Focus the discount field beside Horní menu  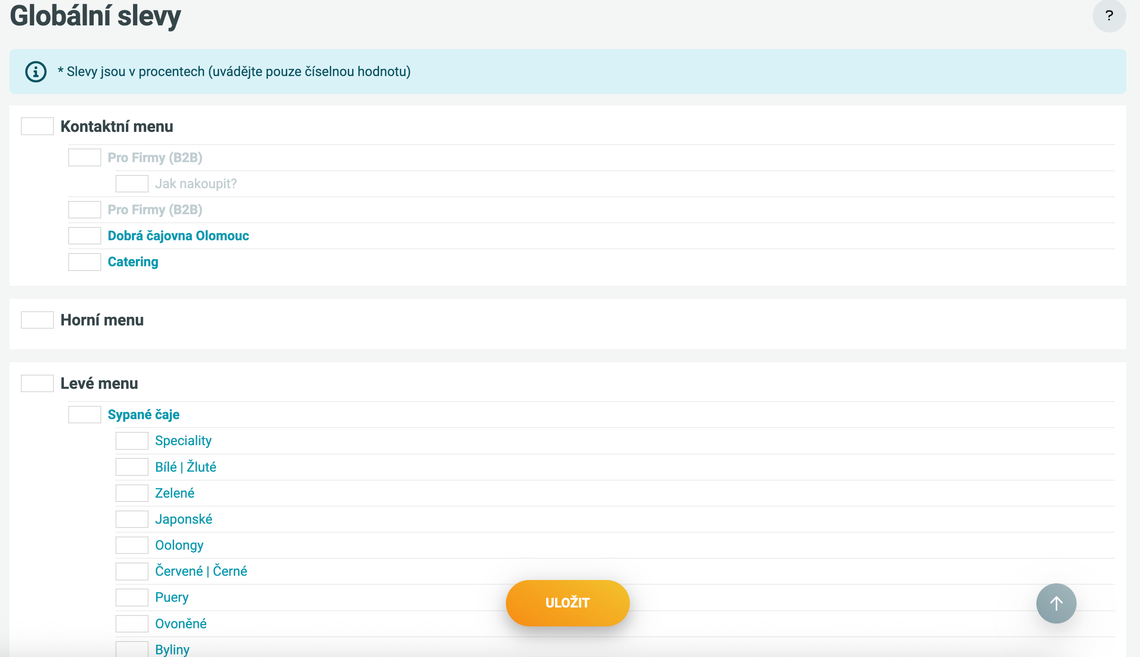point(38,320)
